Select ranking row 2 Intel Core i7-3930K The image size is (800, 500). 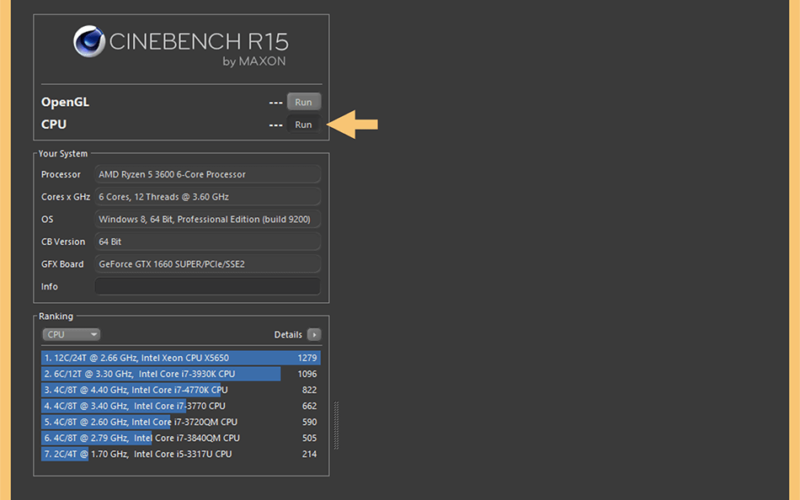(181, 374)
